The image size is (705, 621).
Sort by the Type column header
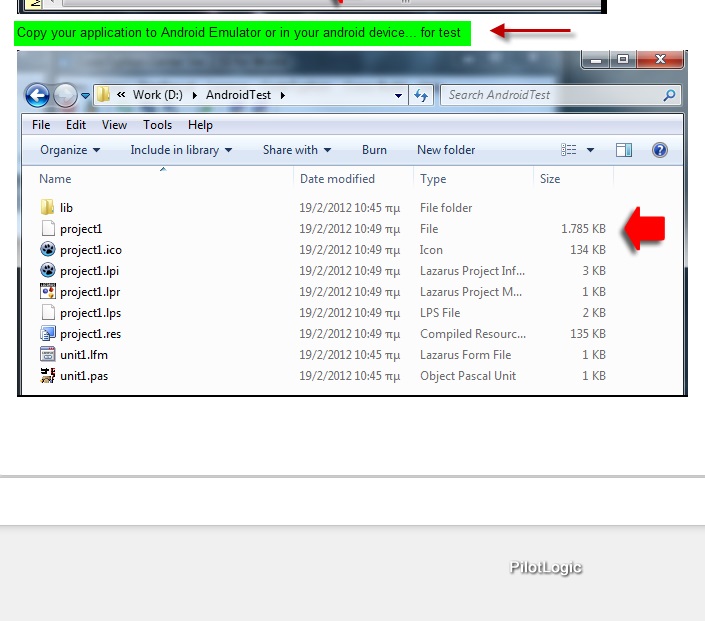pos(433,179)
